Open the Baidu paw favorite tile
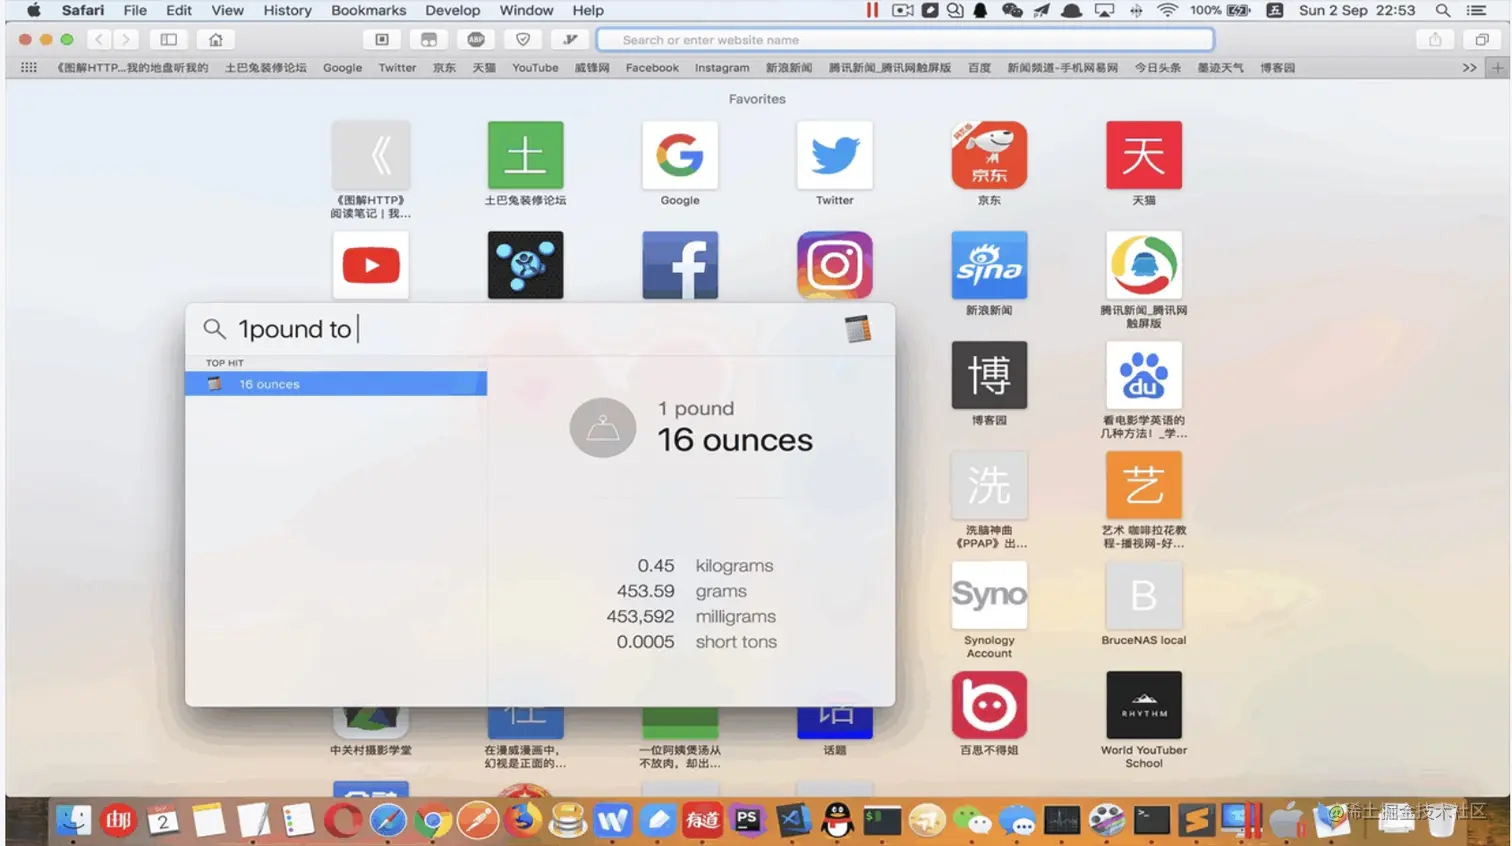The width and height of the screenshot is (1512, 846). click(1144, 375)
